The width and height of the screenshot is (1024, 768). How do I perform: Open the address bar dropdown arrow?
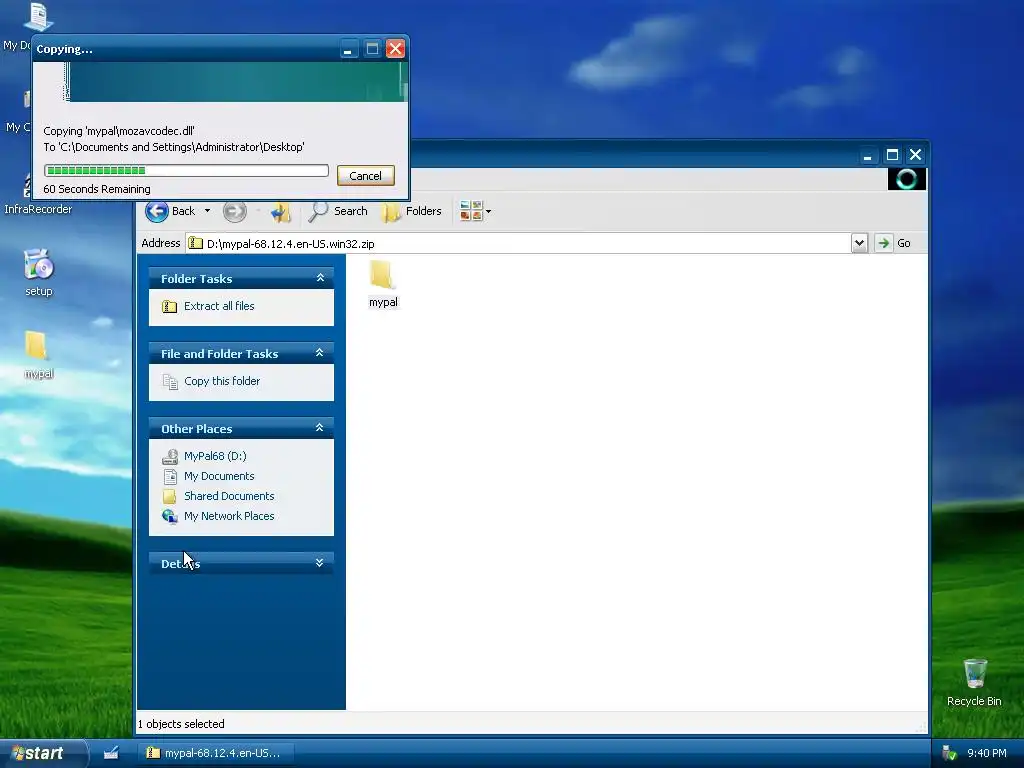(859, 243)
